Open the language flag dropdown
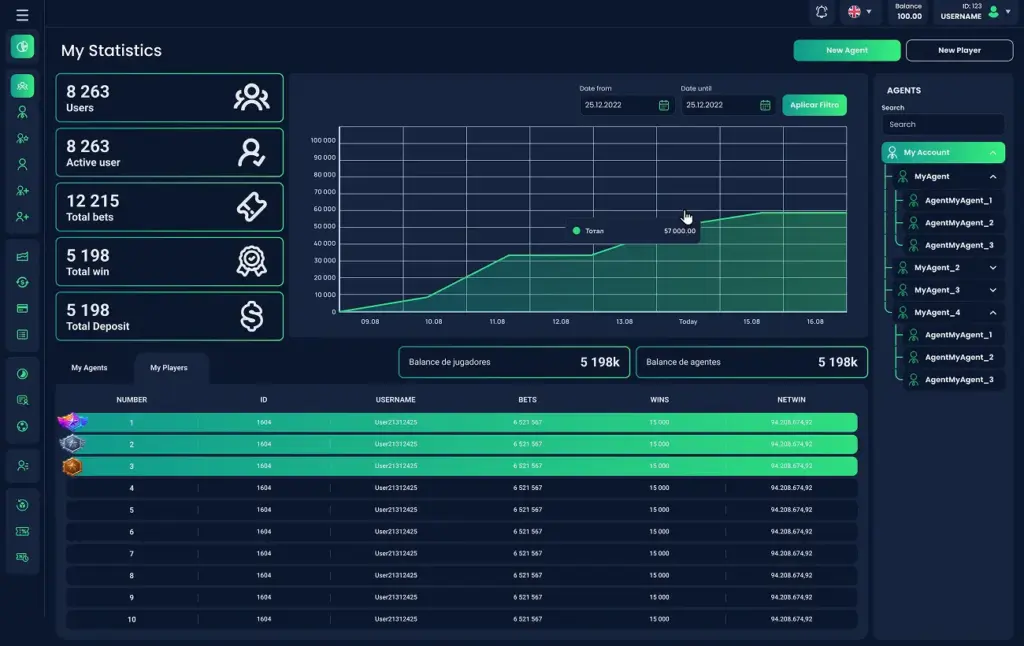The height and width of the screenshot is (646, 1024). (859, 12)
